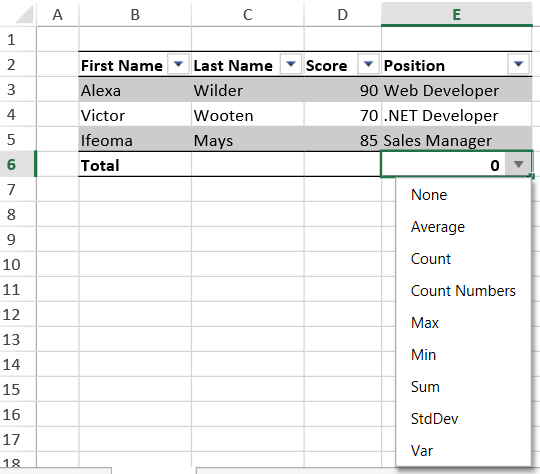Open the Score column filter arrow
Image resolution: width=540 pixels, height=474 pixels.
point(368,64)
